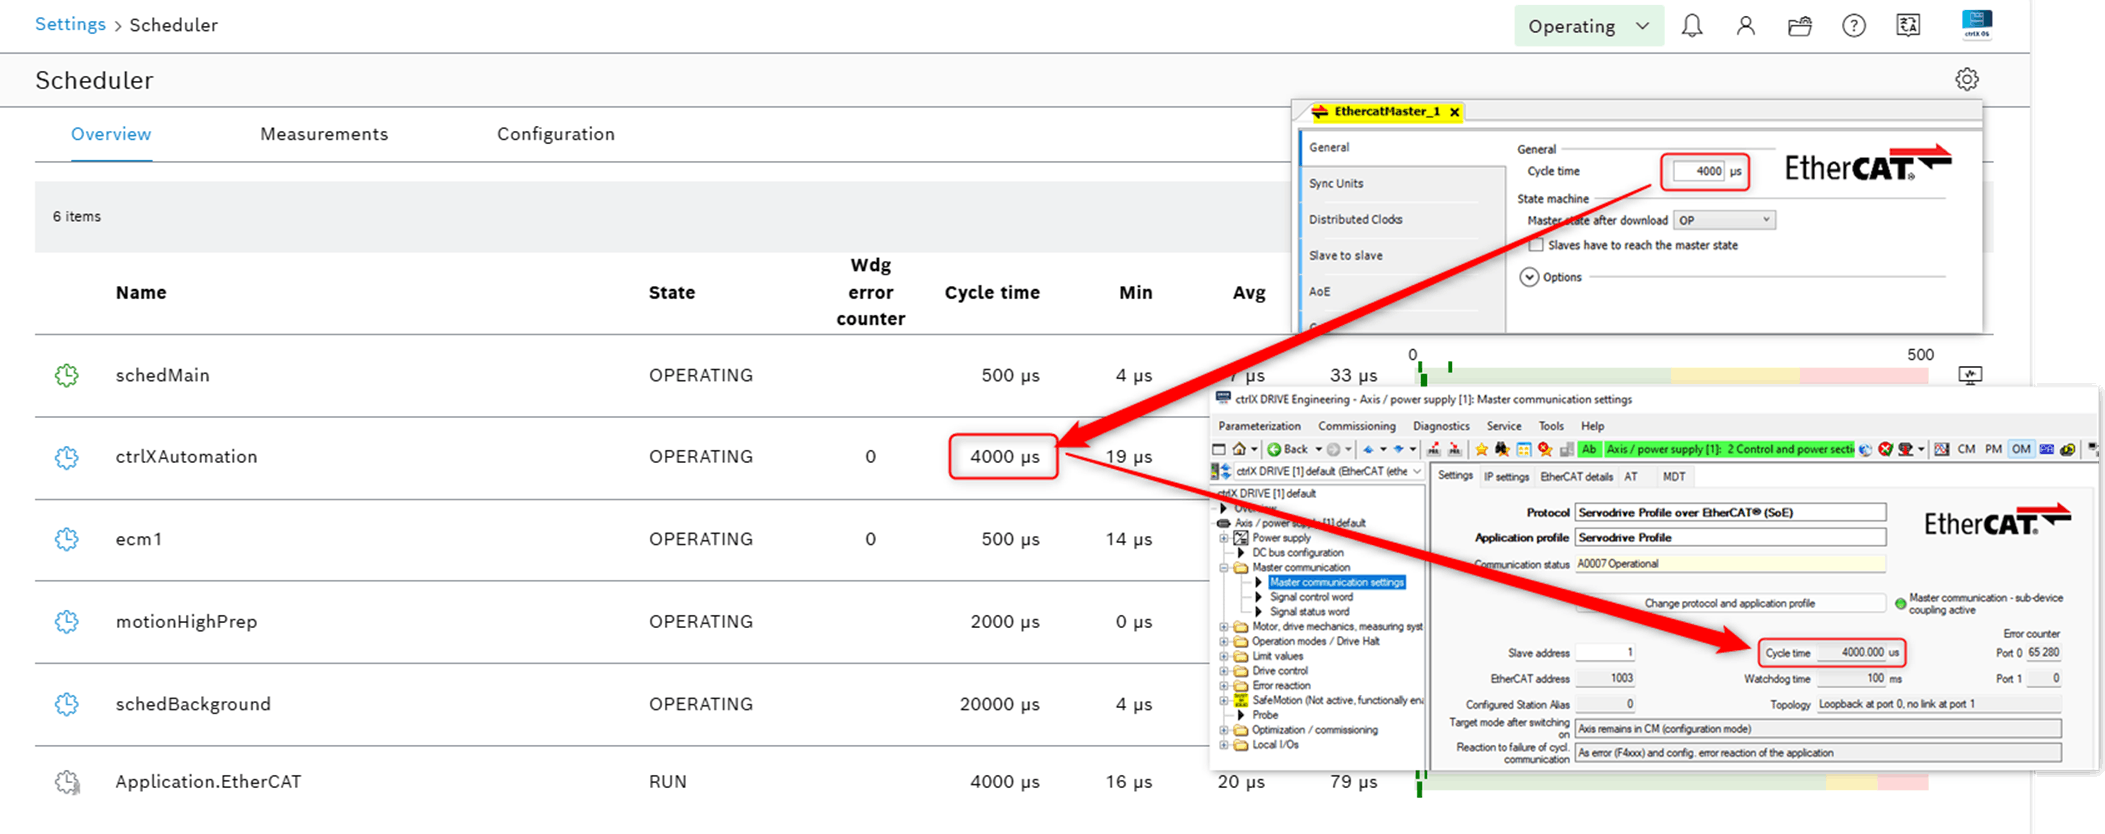Viewport: 2105px width, 834px height.
Task: Click Change protocol and application profile button
Action: point(1729,603)
